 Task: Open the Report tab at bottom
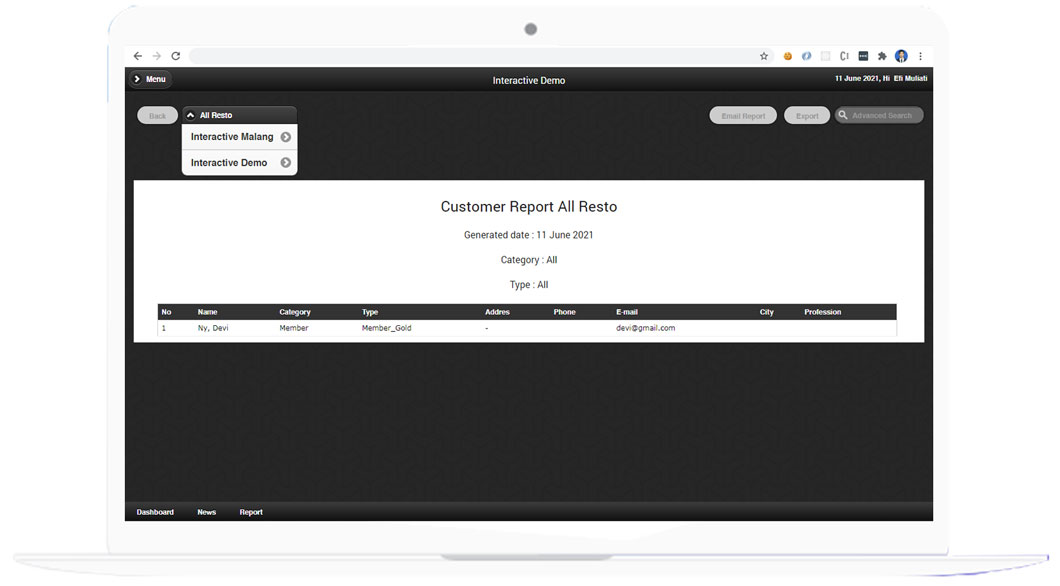(x=251, y=512)
